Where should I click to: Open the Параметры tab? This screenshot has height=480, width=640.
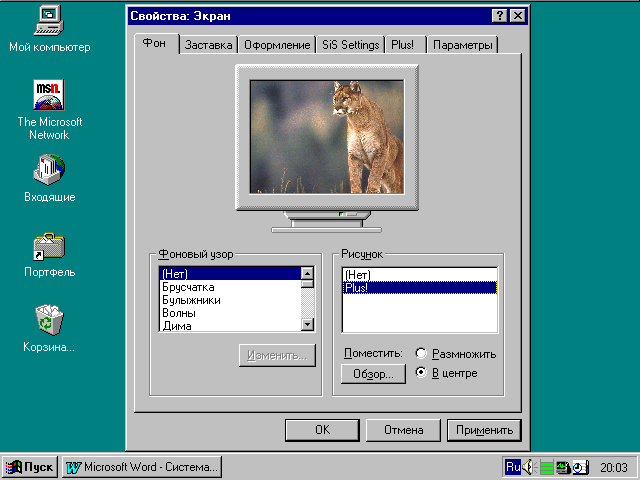pos(462,44)
